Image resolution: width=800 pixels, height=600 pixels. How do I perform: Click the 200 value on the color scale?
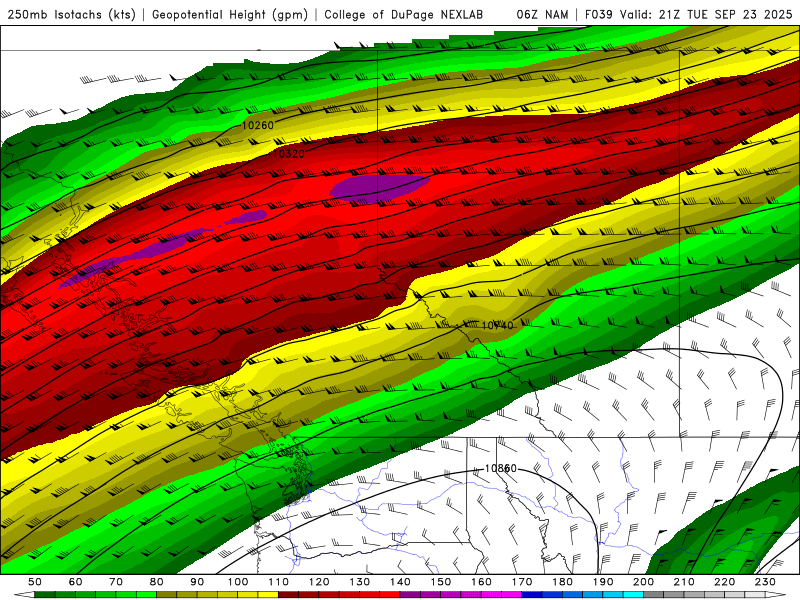(643, 582)
